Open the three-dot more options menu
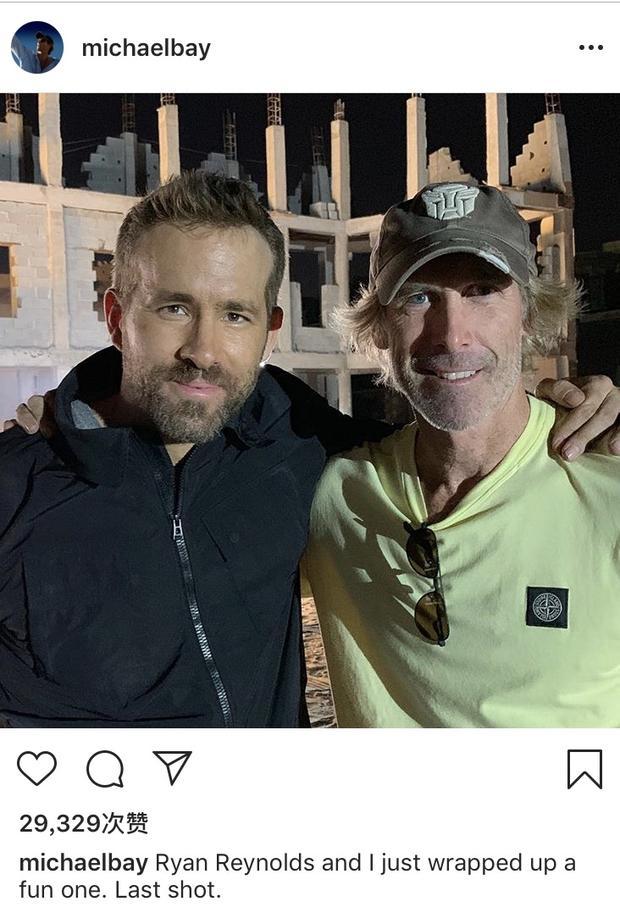The width and height of the screenshot is (620, 907). pos(591,47)
